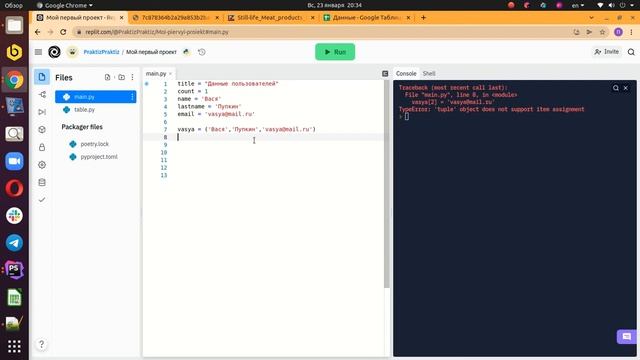Open the Chrome three-dot menu
Viewport: 640px width, 360px height.
coord(631,32)
